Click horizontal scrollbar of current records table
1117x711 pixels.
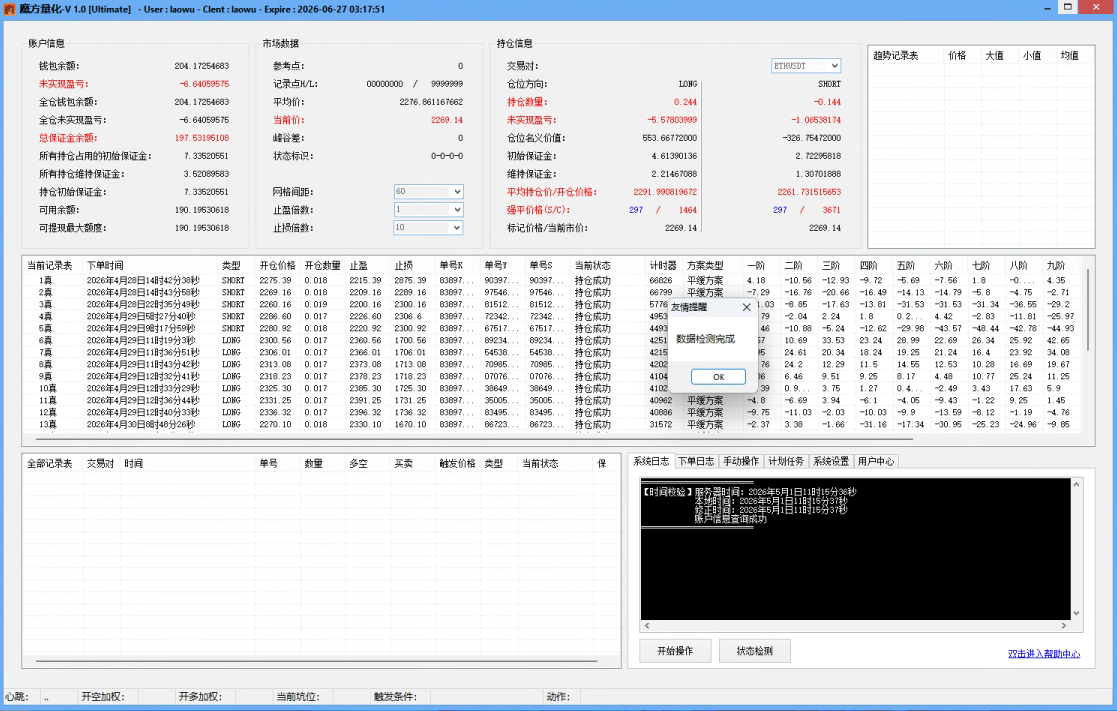[474, 440]
